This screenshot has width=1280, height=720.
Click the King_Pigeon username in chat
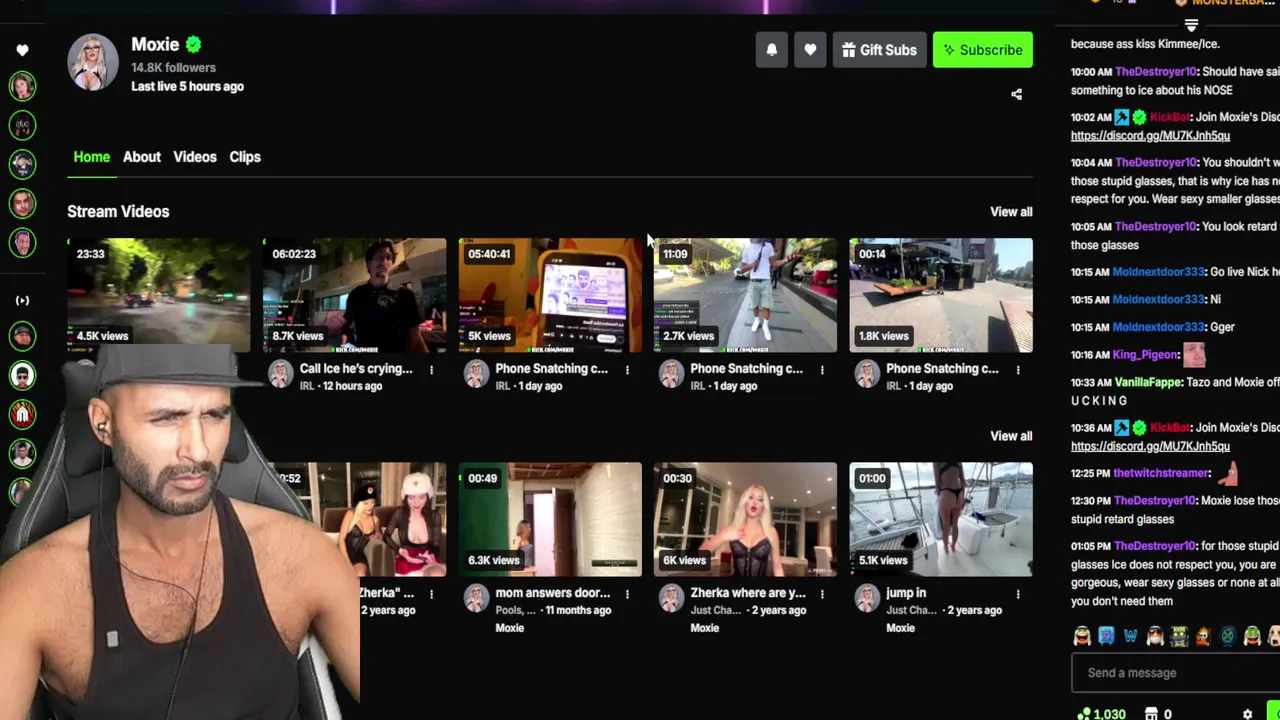pos(1147,354)
